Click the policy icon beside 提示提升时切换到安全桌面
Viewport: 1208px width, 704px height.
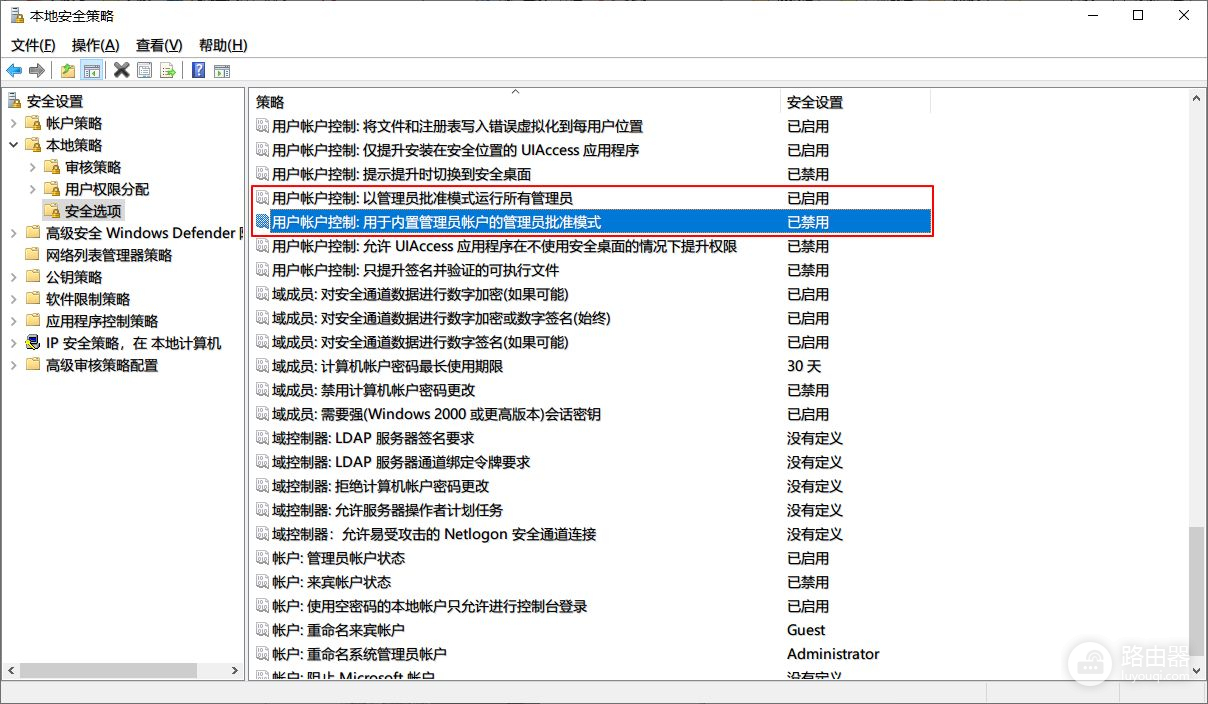pos(263,174)
